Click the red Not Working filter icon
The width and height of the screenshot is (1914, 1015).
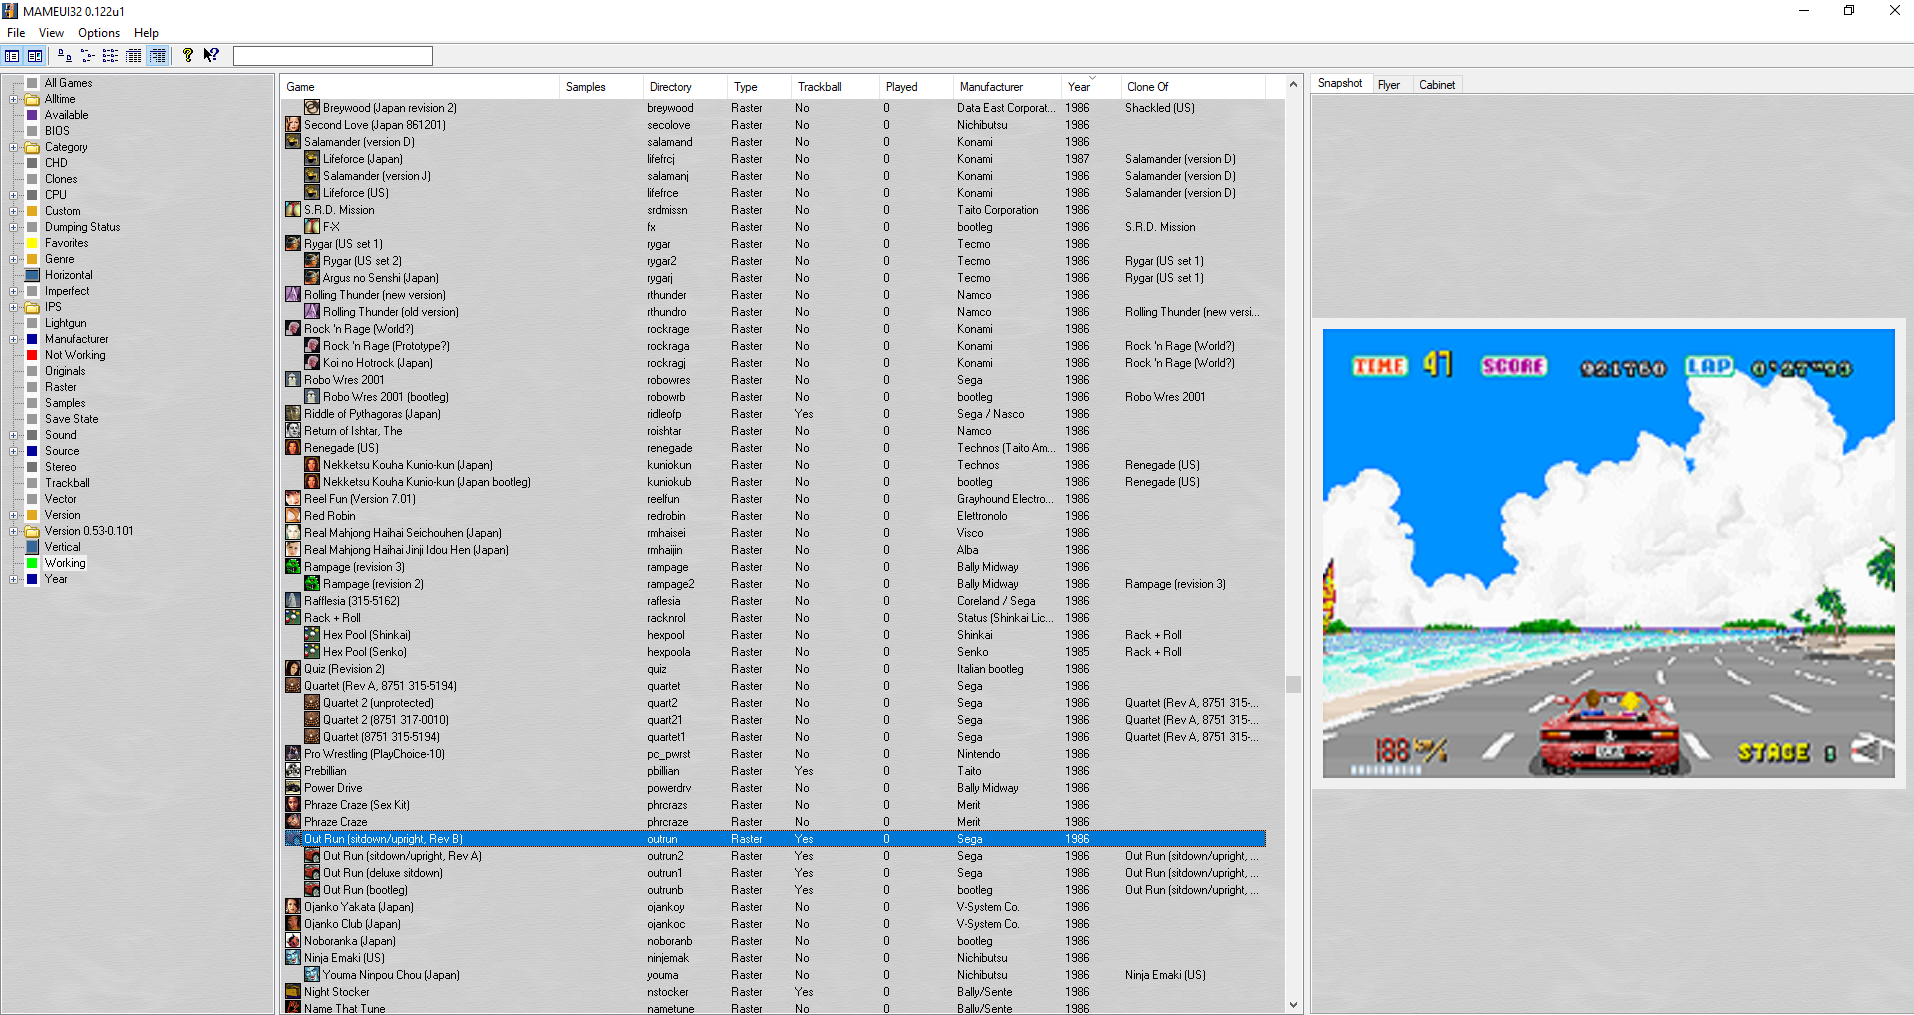(32, 355)
